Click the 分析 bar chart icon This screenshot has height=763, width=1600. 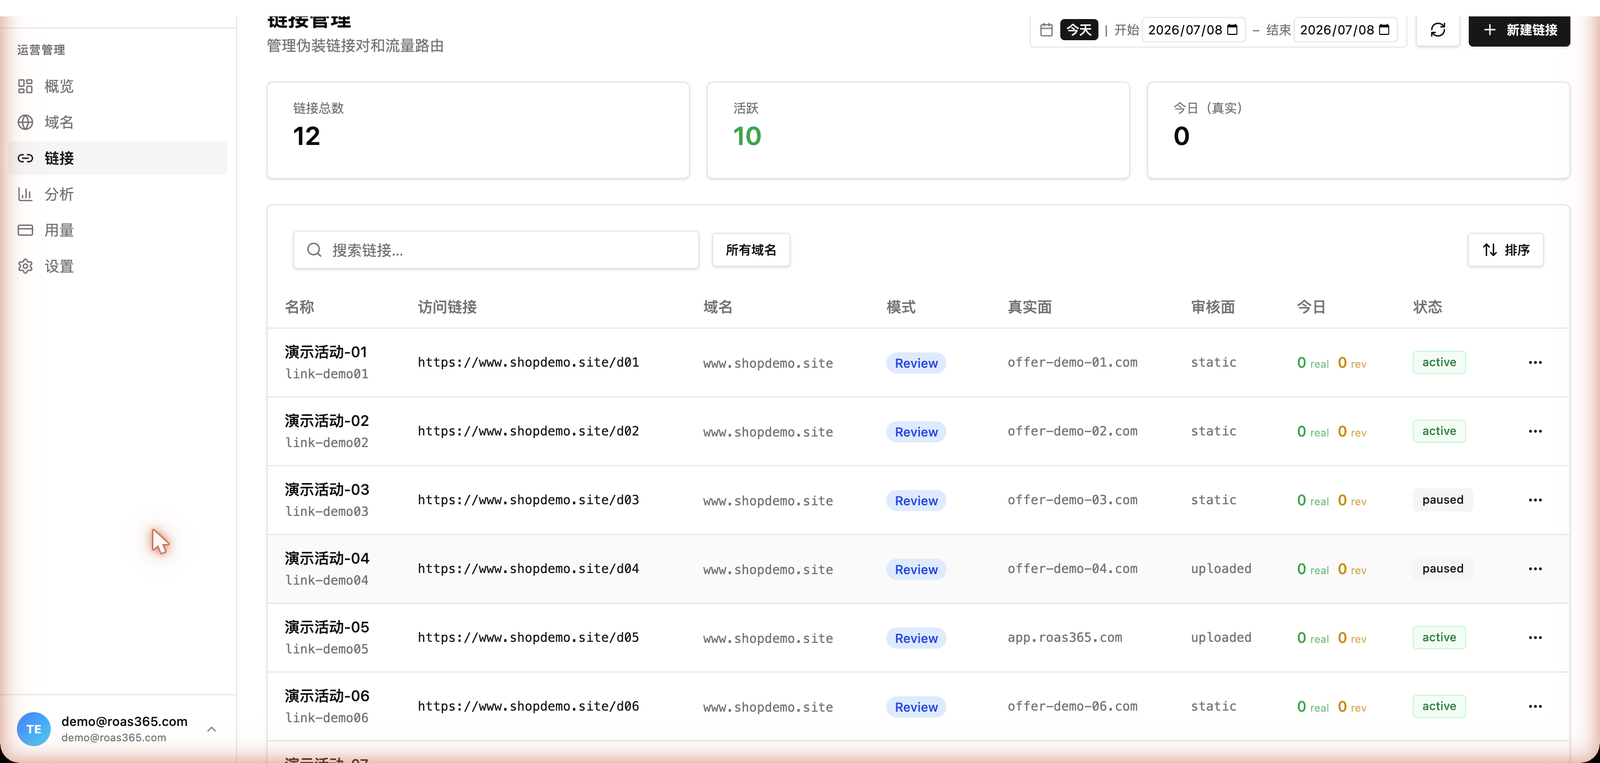pos(26,194)
